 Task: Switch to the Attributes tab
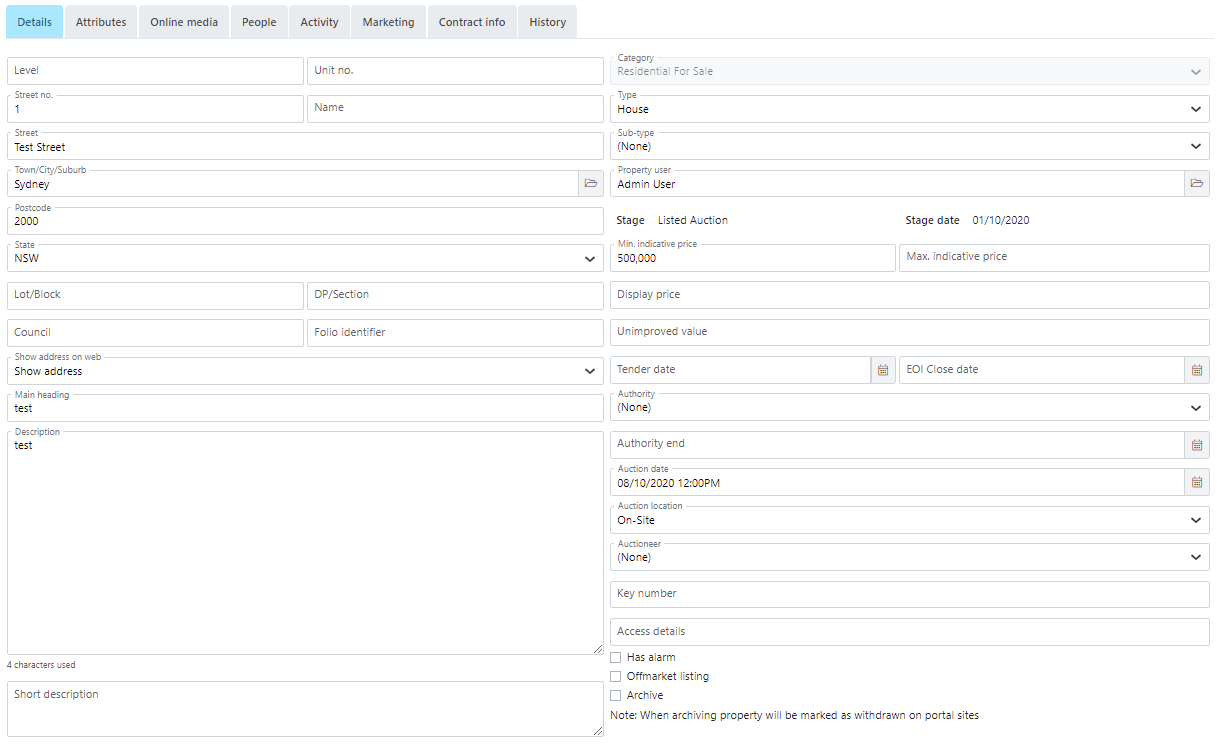pyautogui.click(x=101, y=22)
